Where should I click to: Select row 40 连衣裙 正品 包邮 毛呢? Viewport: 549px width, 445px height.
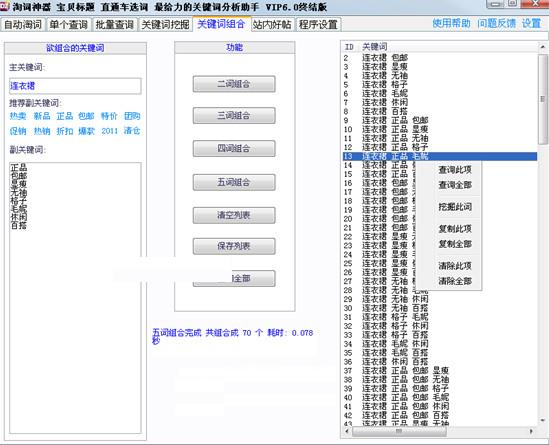[440, 397]
